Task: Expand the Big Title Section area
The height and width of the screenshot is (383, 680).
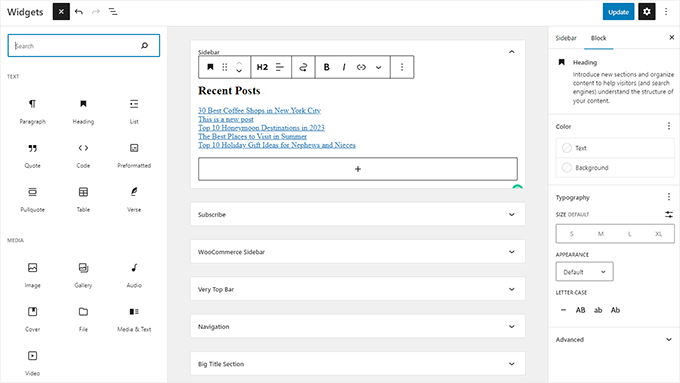Action: click(x=358, y=363)
